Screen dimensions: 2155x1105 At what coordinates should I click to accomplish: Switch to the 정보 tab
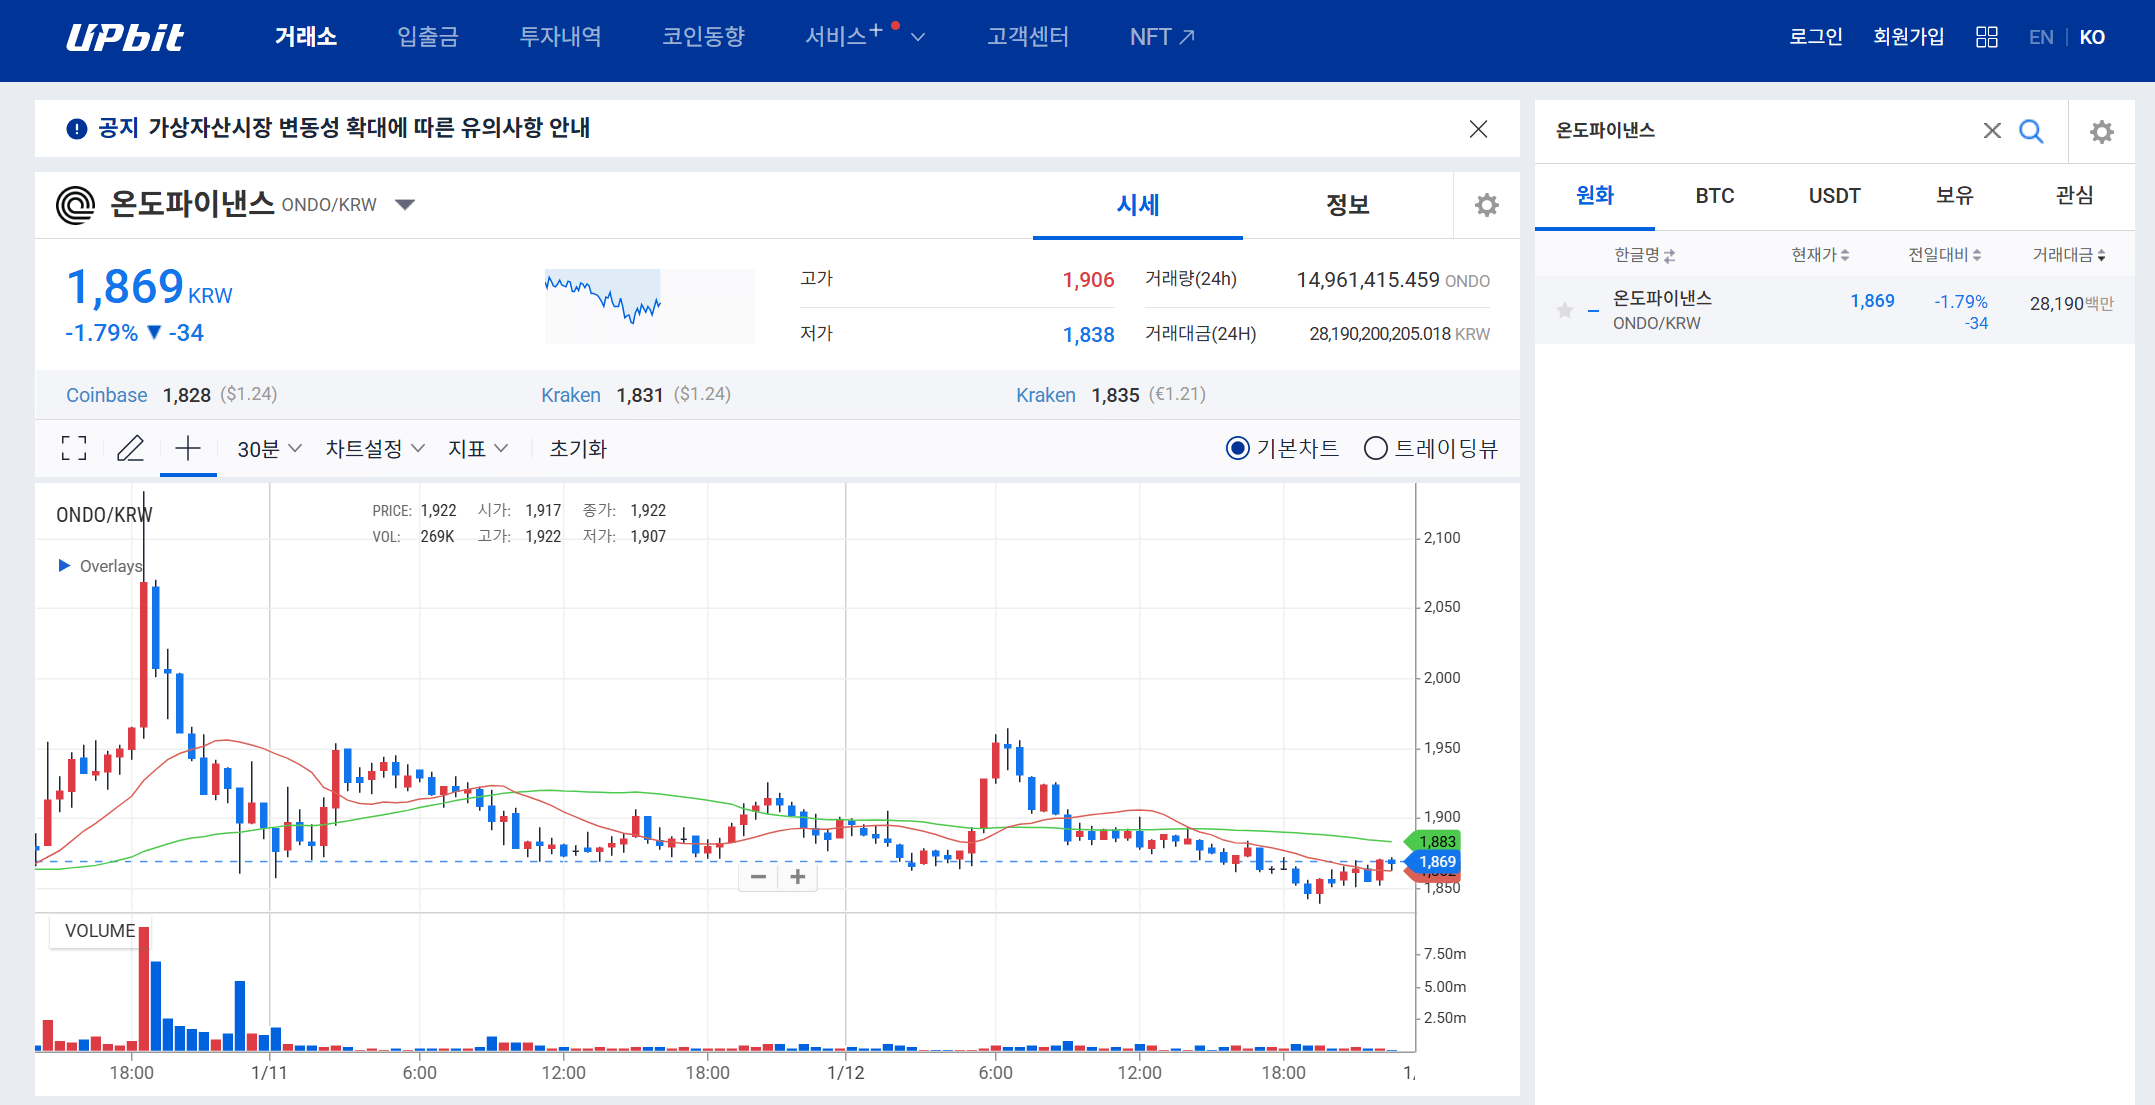pyautogui.click(x=1347, y=205)
